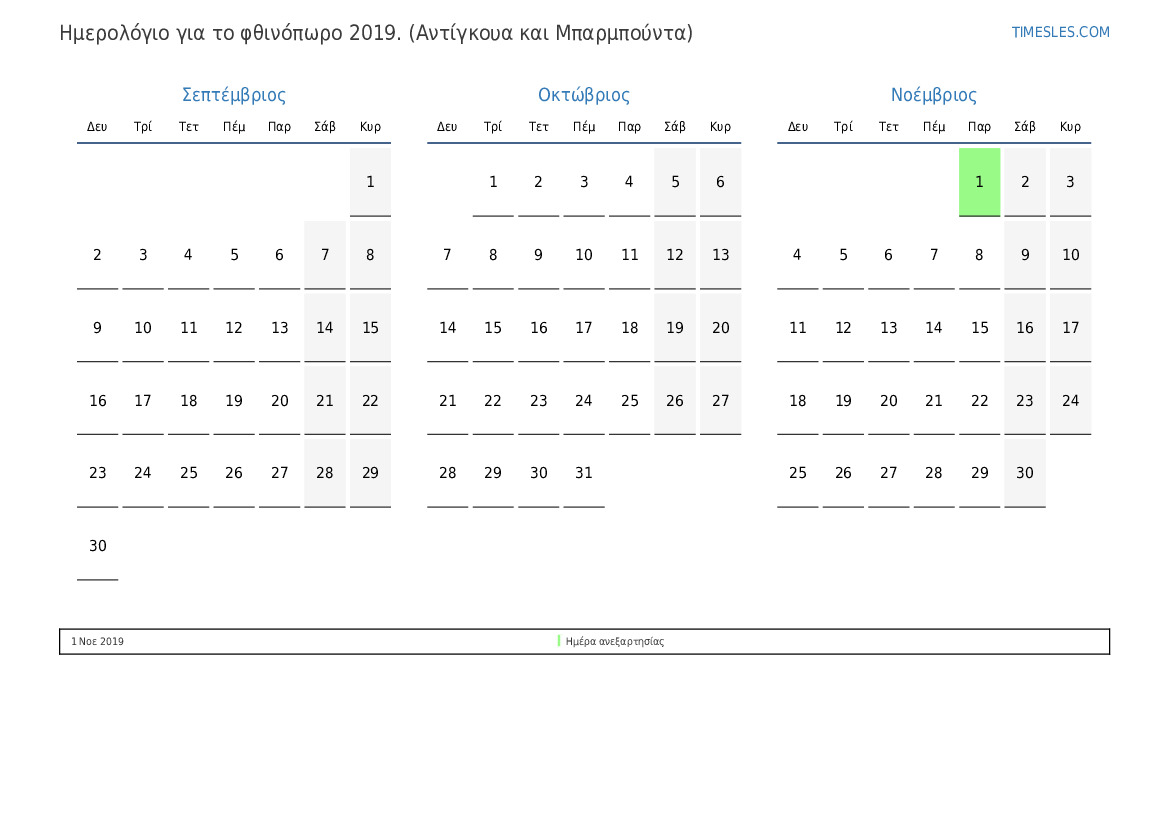Select September 1 in the Κυρ column
The height and width of the screenshot is (827, 1169).
[370, 182]
